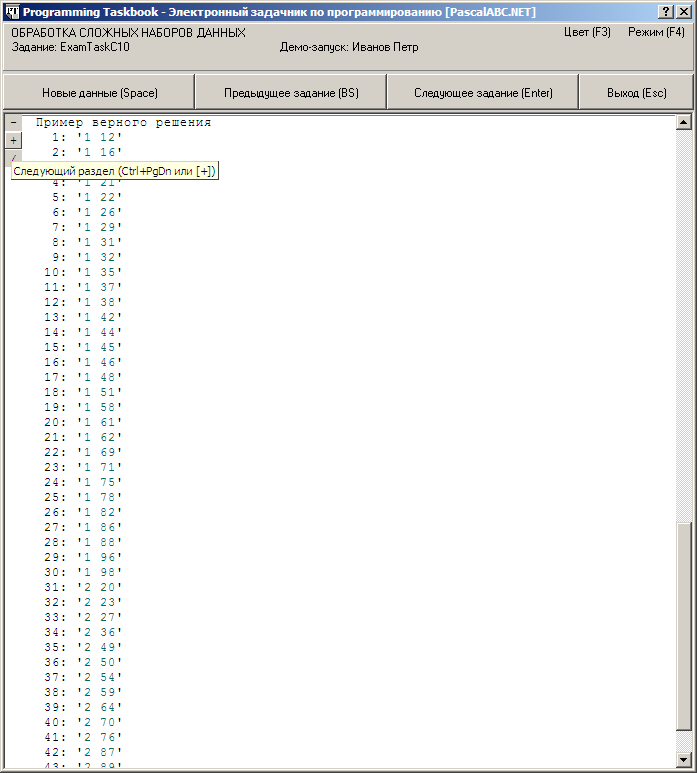Image resolution: width=697 pixels, height=773 pixels.
Task: Select line 12: '1 38'
Action: tap(83, 302)
